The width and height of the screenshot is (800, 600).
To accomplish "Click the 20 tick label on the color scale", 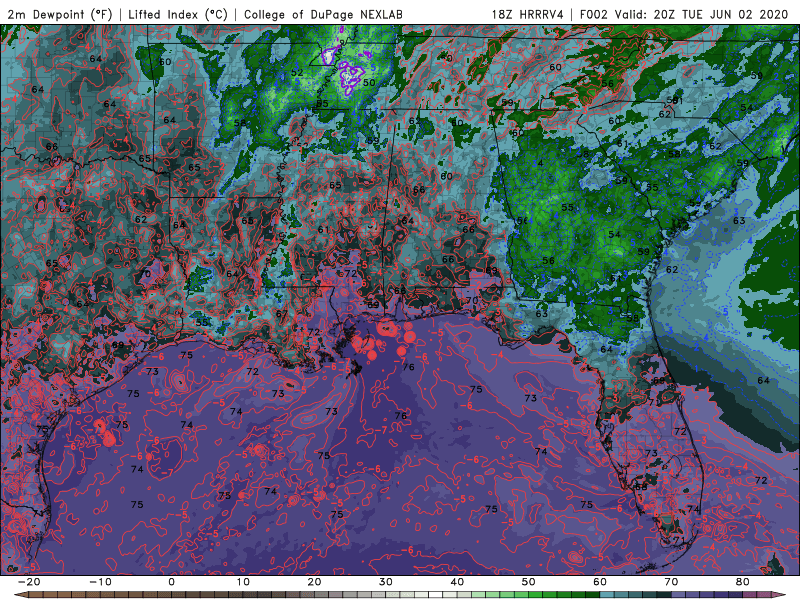I will tap(314, 582).
